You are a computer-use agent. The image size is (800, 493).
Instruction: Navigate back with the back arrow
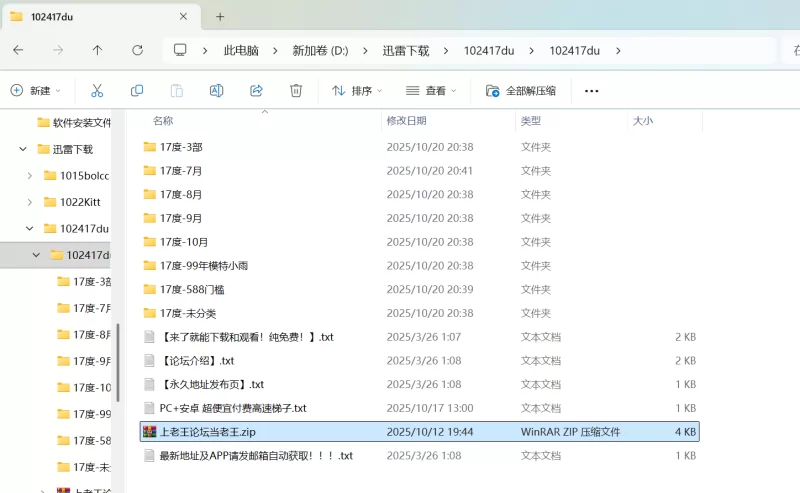tap(18, 50)
